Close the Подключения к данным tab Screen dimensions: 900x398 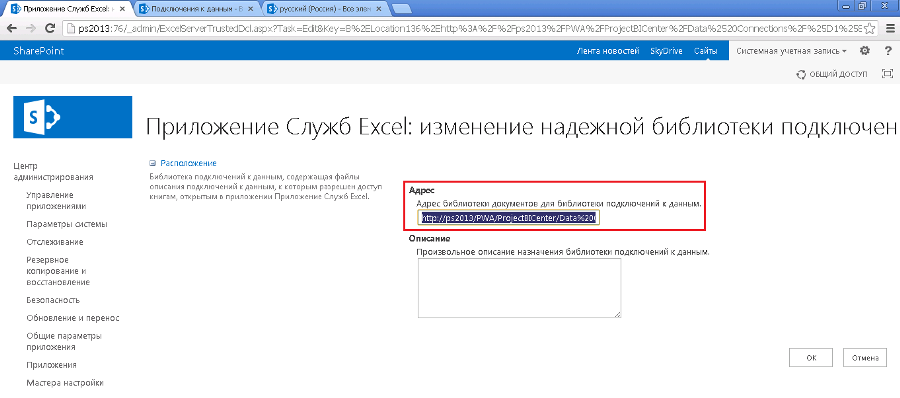(250, 9)
